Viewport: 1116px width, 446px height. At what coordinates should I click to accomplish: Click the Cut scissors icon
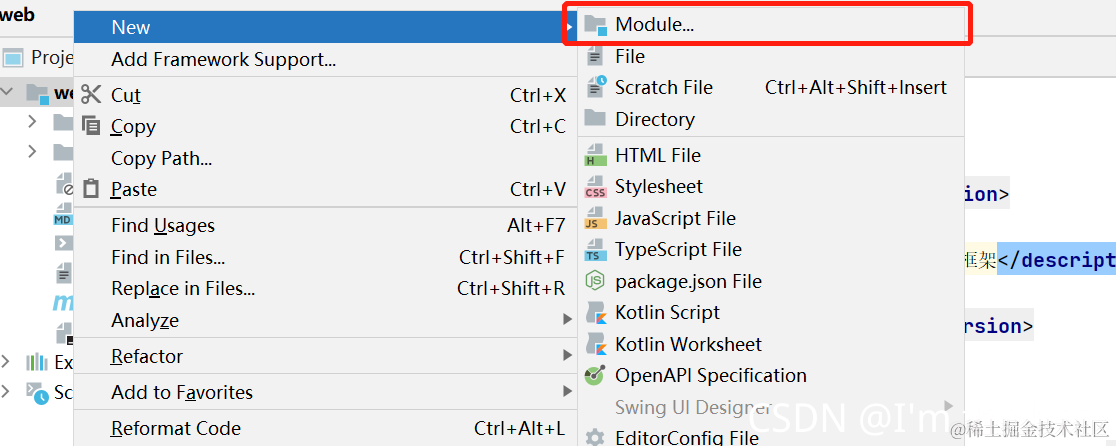(91, 95)
